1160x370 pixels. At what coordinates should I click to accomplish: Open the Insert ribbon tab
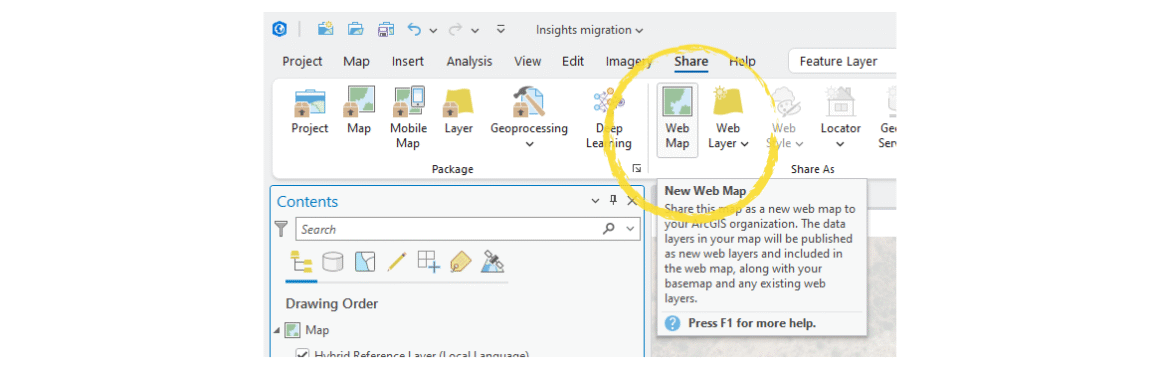click(x=408, y=61)
